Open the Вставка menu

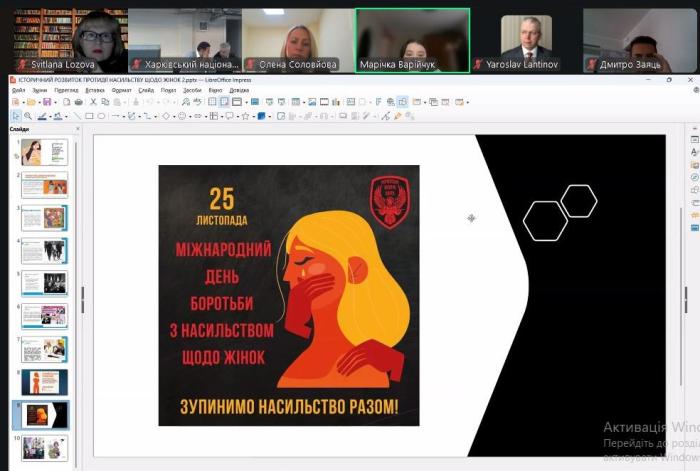(x=95, y=90)
